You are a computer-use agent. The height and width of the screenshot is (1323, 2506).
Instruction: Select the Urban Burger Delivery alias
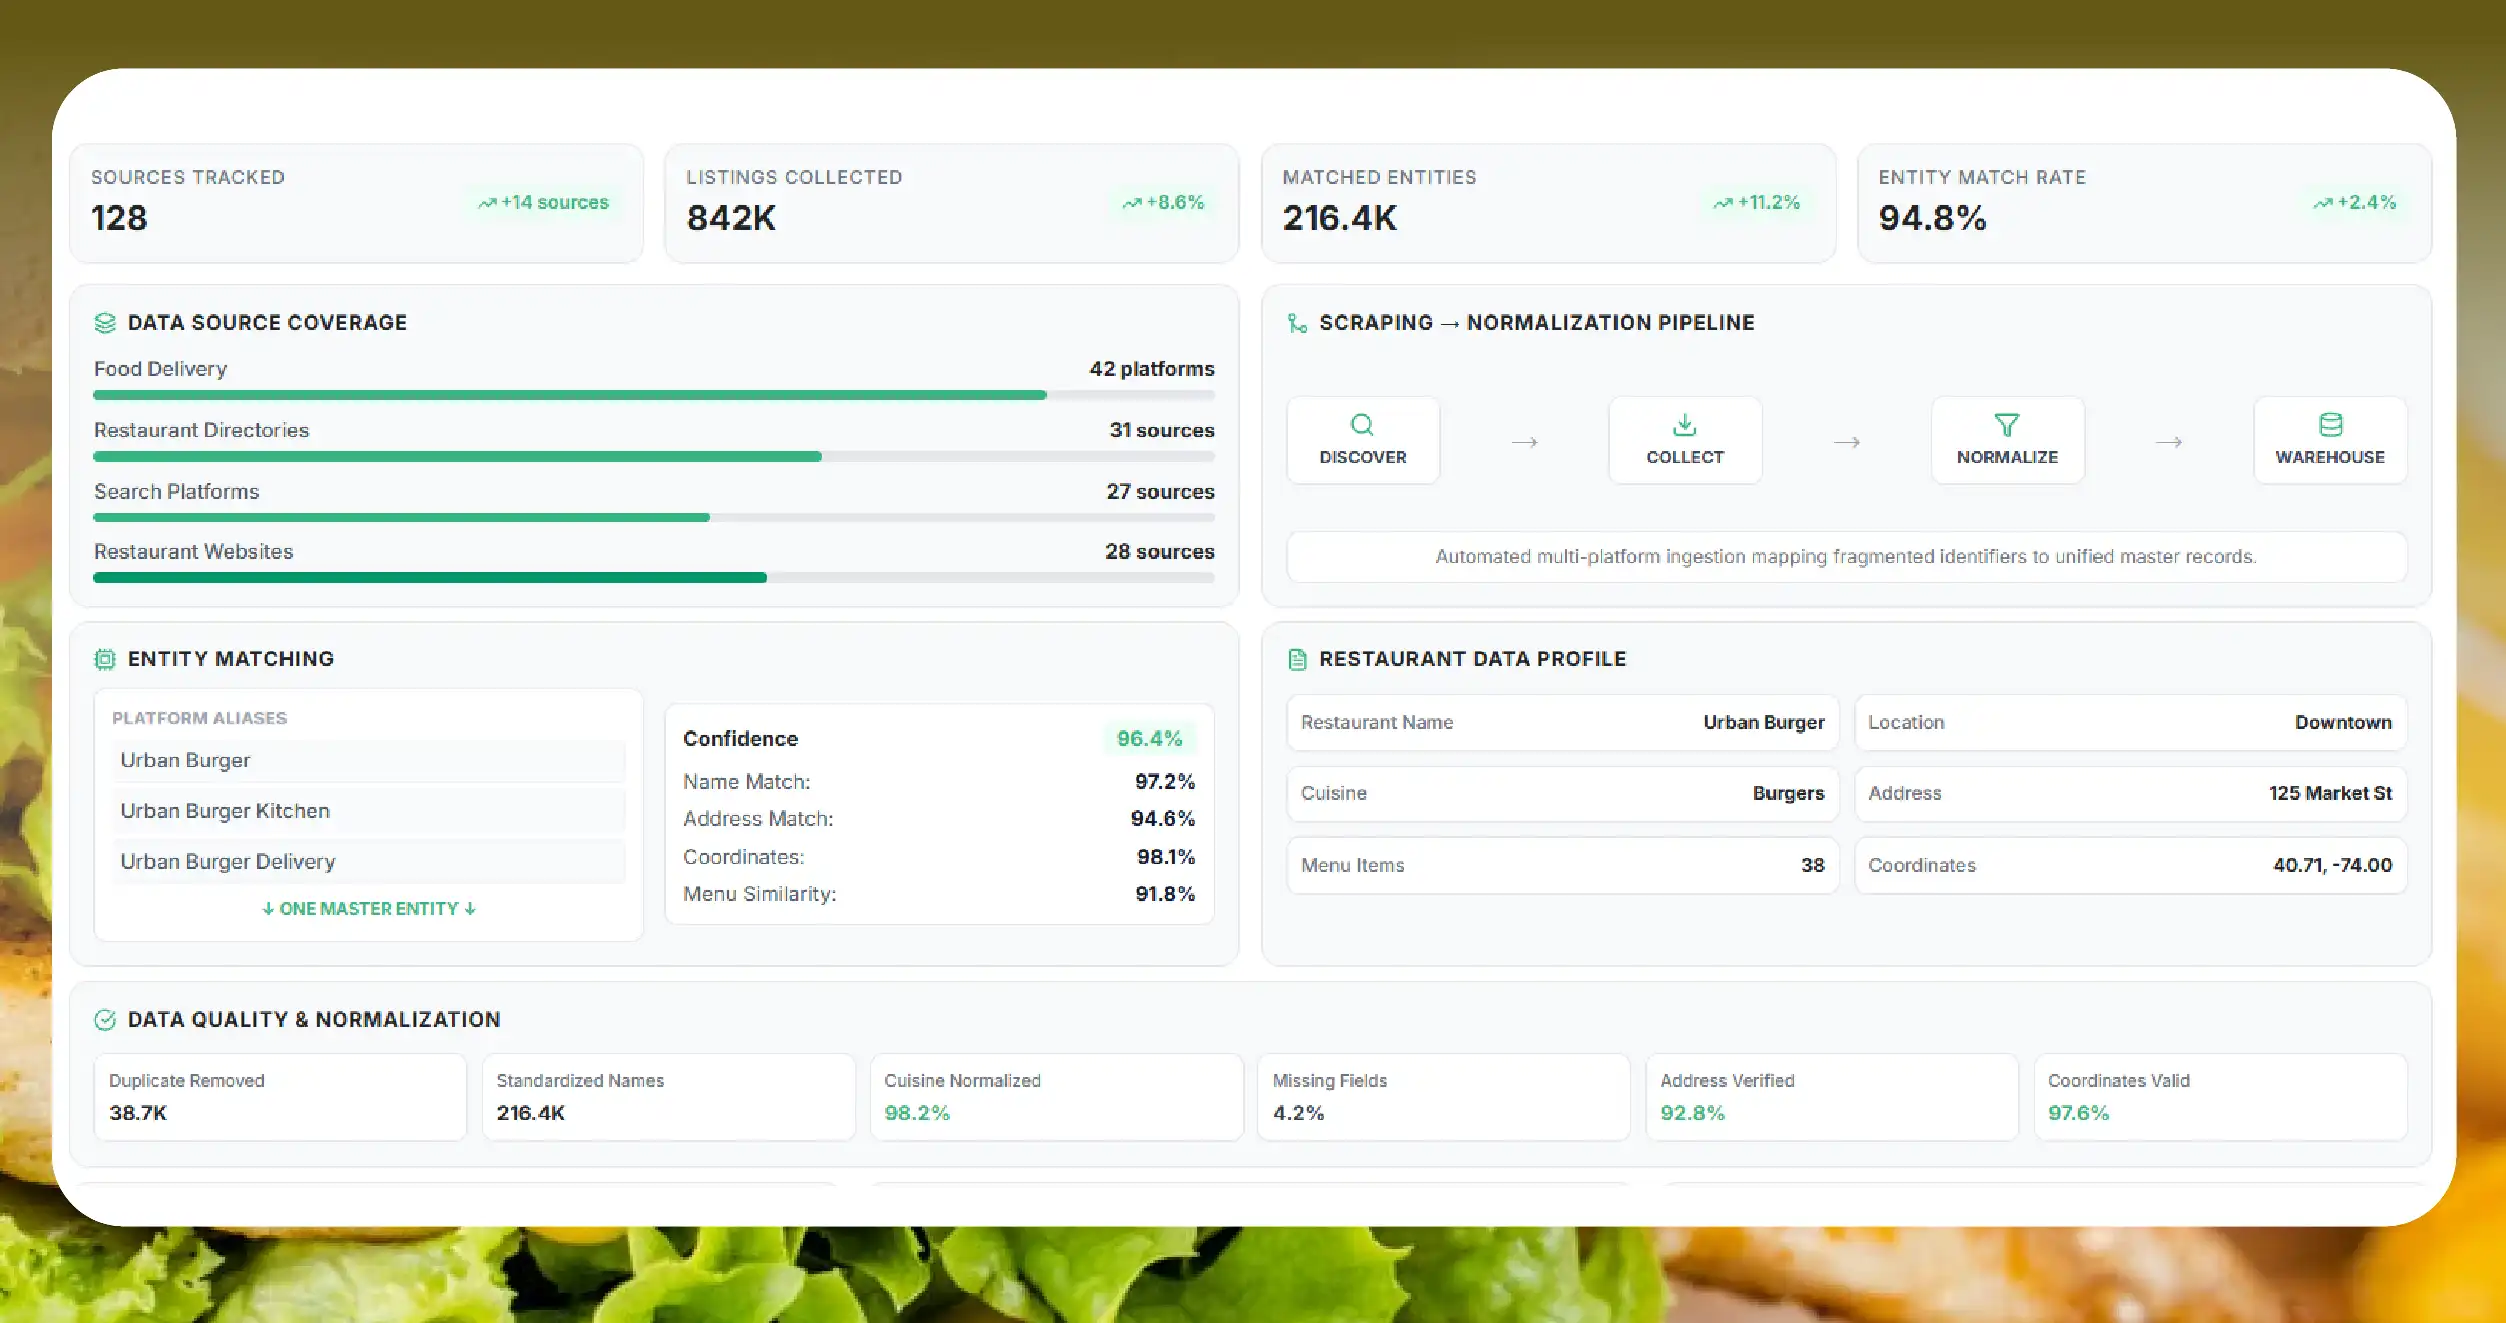[x=368, y=862]
